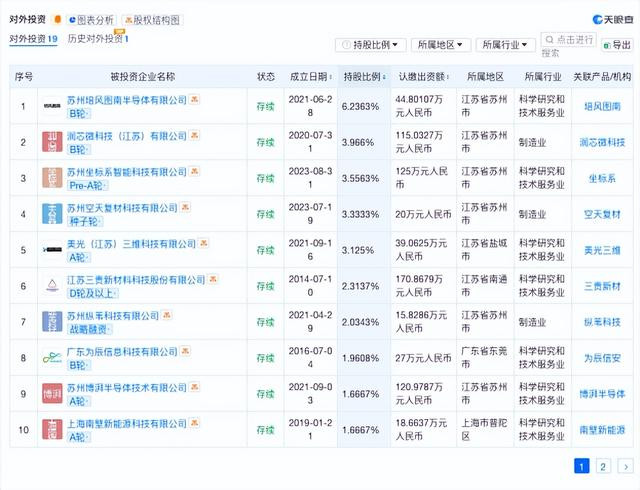
Task: Expand the 持股比例 filter dropdown
Action: click(371, 45)
